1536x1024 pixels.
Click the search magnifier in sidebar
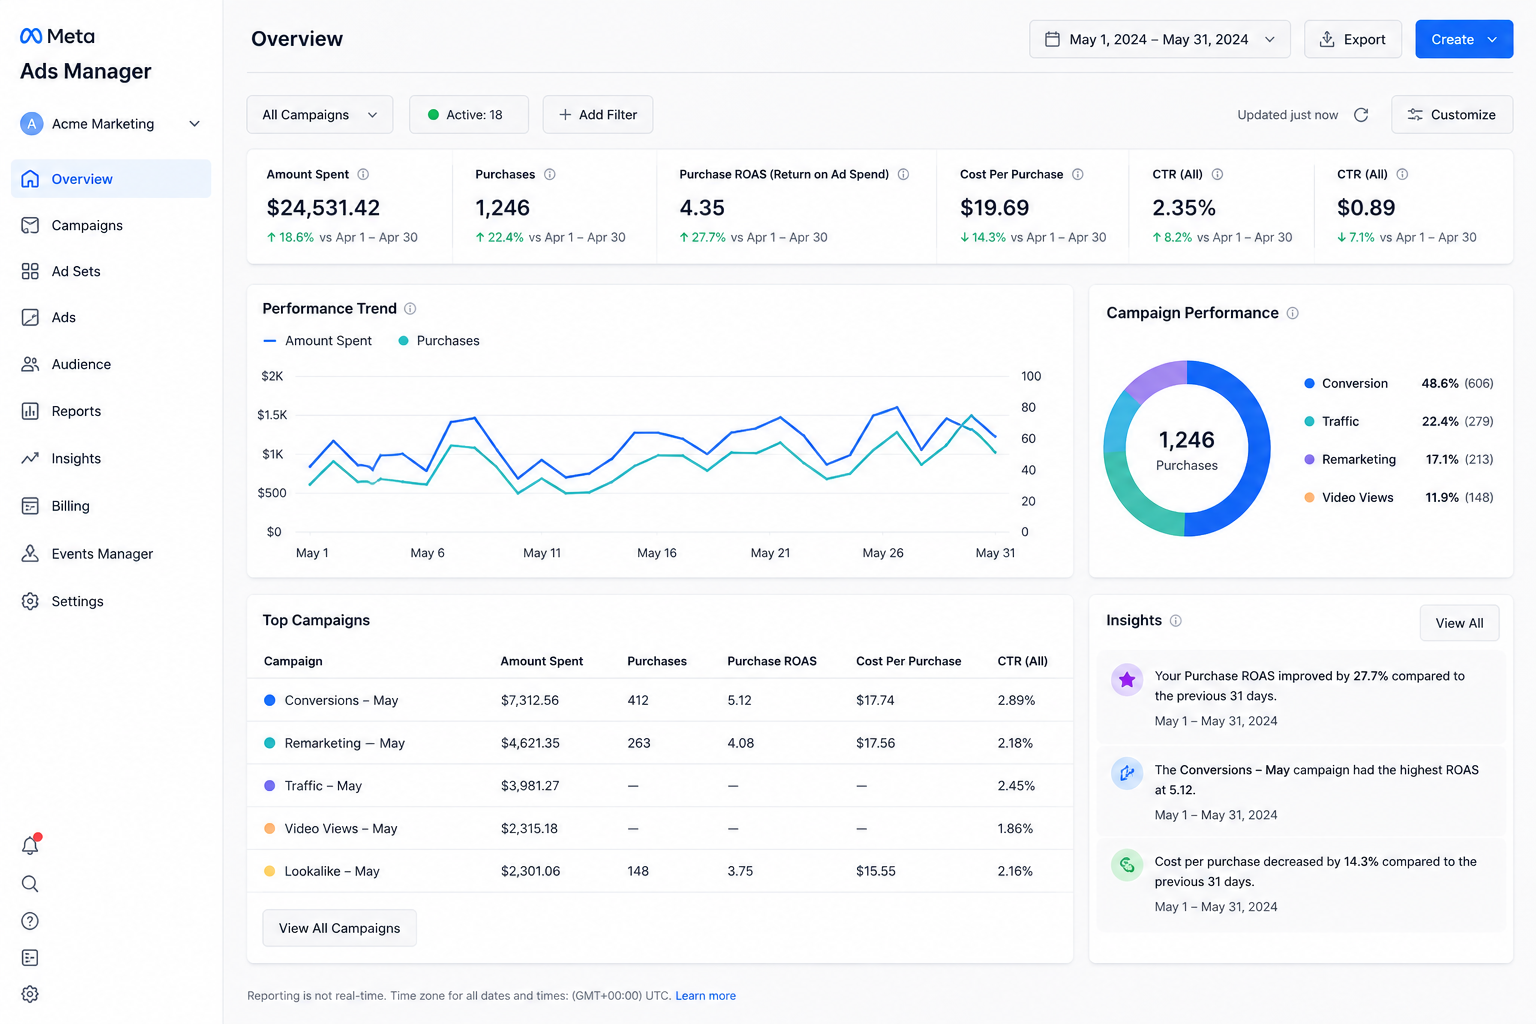coord(30,884)
